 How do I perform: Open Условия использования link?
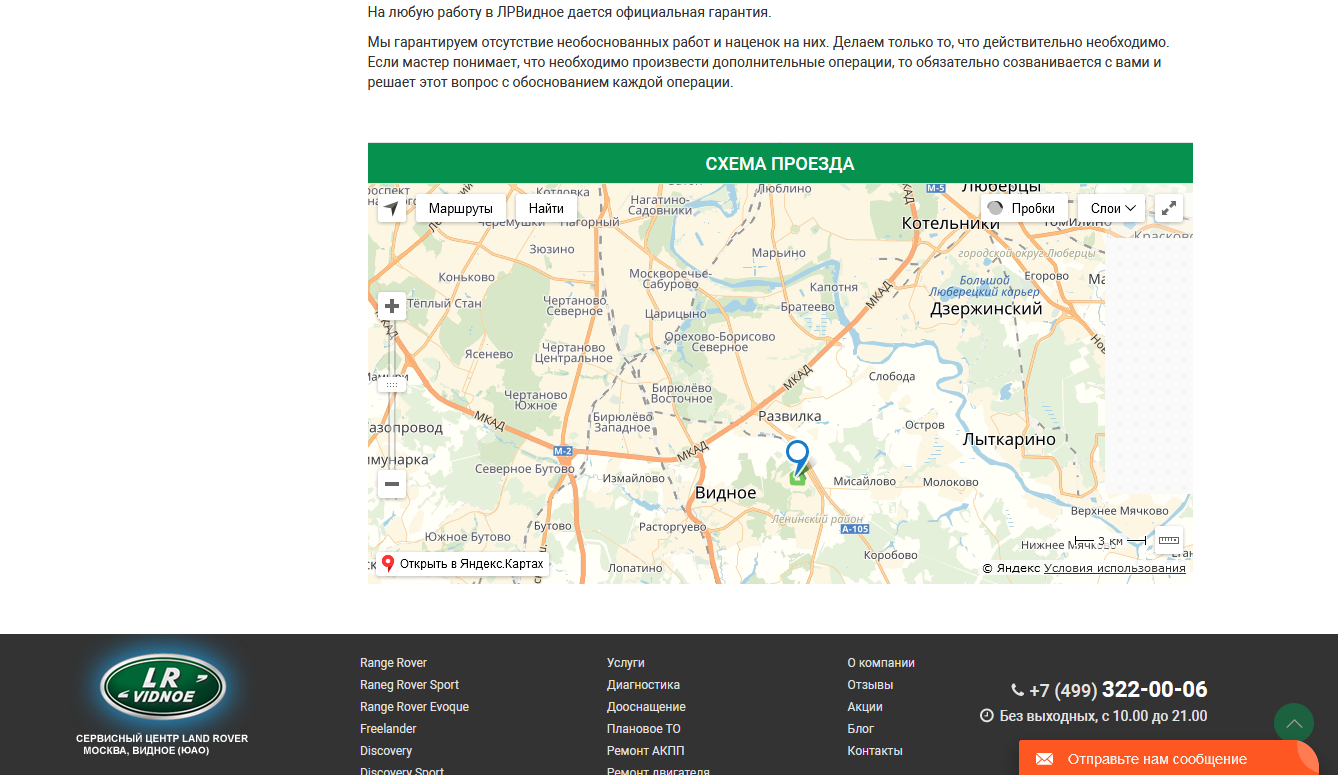[x=1115, y=568]
